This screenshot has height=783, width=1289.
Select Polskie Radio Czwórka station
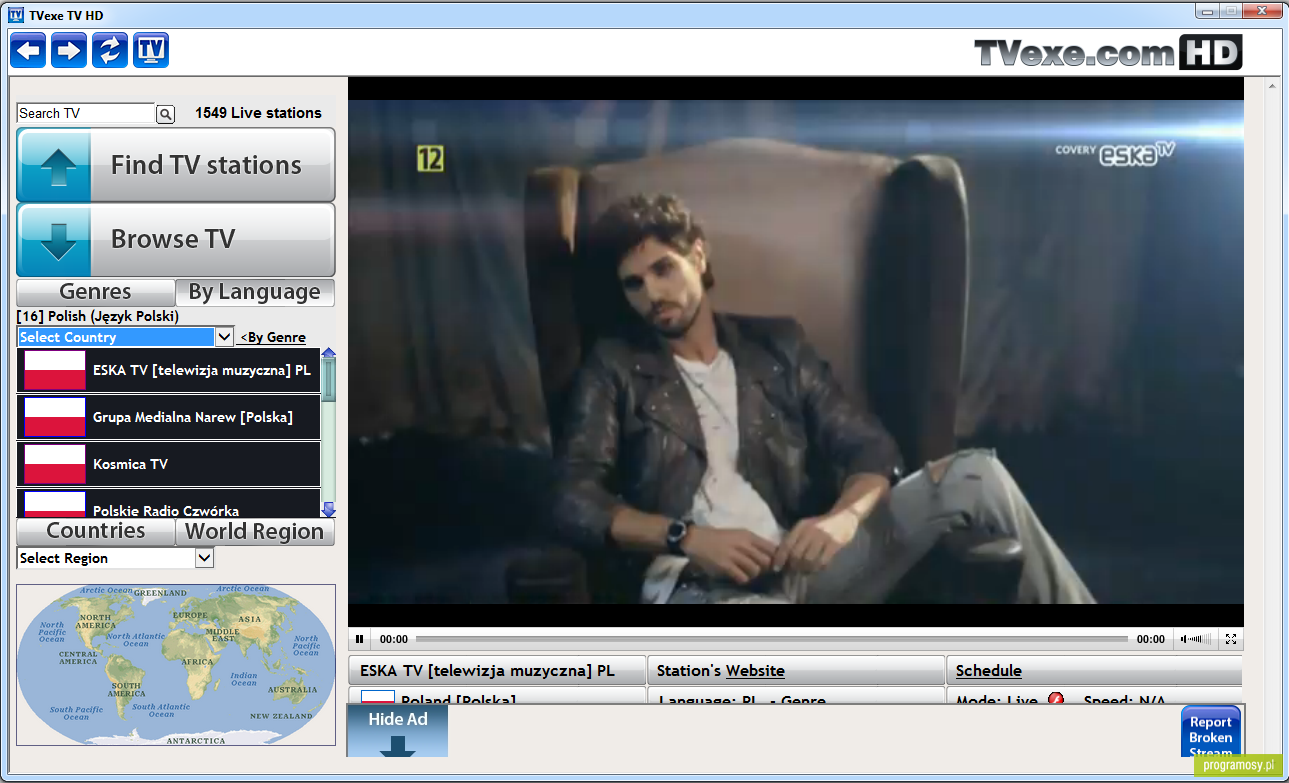[168, 504]
